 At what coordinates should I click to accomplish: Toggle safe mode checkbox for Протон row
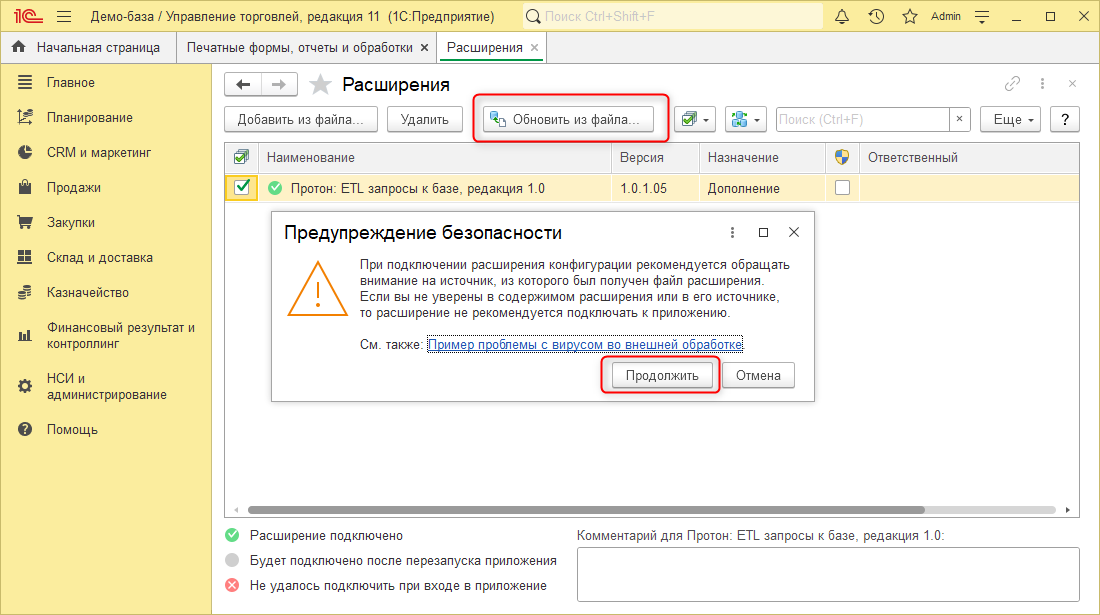[x=843, y=188]
